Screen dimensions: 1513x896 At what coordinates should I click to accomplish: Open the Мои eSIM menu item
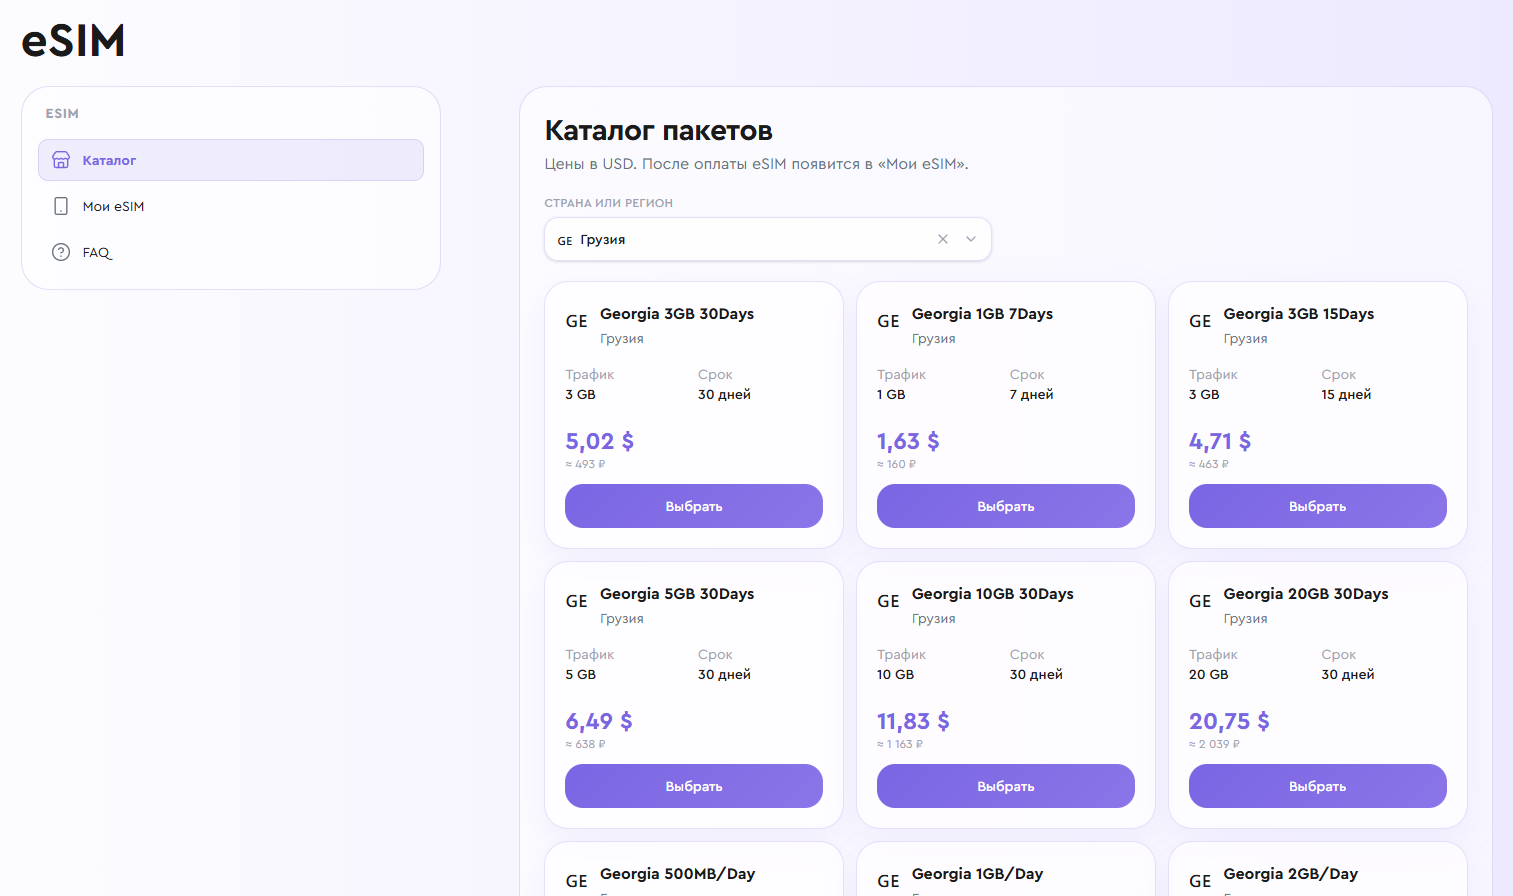click(x=231, y=206)
